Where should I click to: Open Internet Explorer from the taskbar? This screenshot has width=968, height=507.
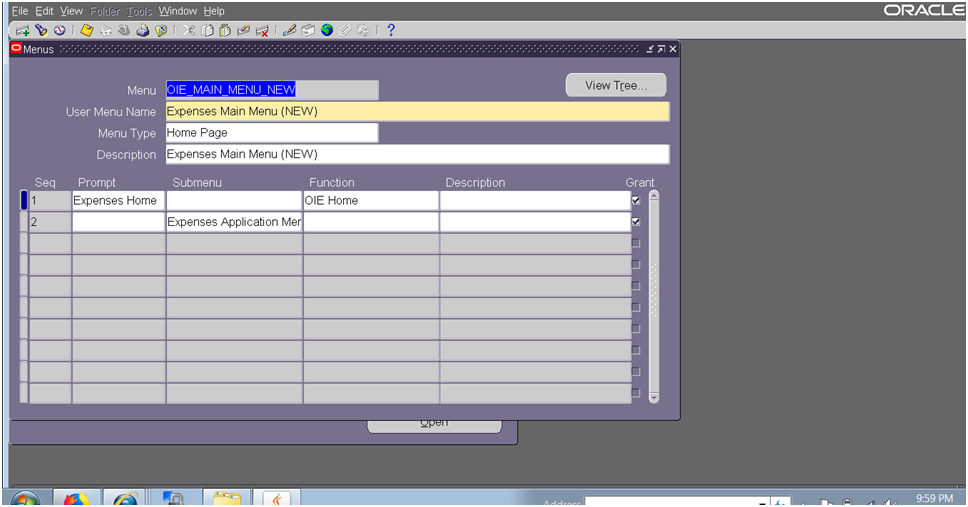(x=125, y=498)
